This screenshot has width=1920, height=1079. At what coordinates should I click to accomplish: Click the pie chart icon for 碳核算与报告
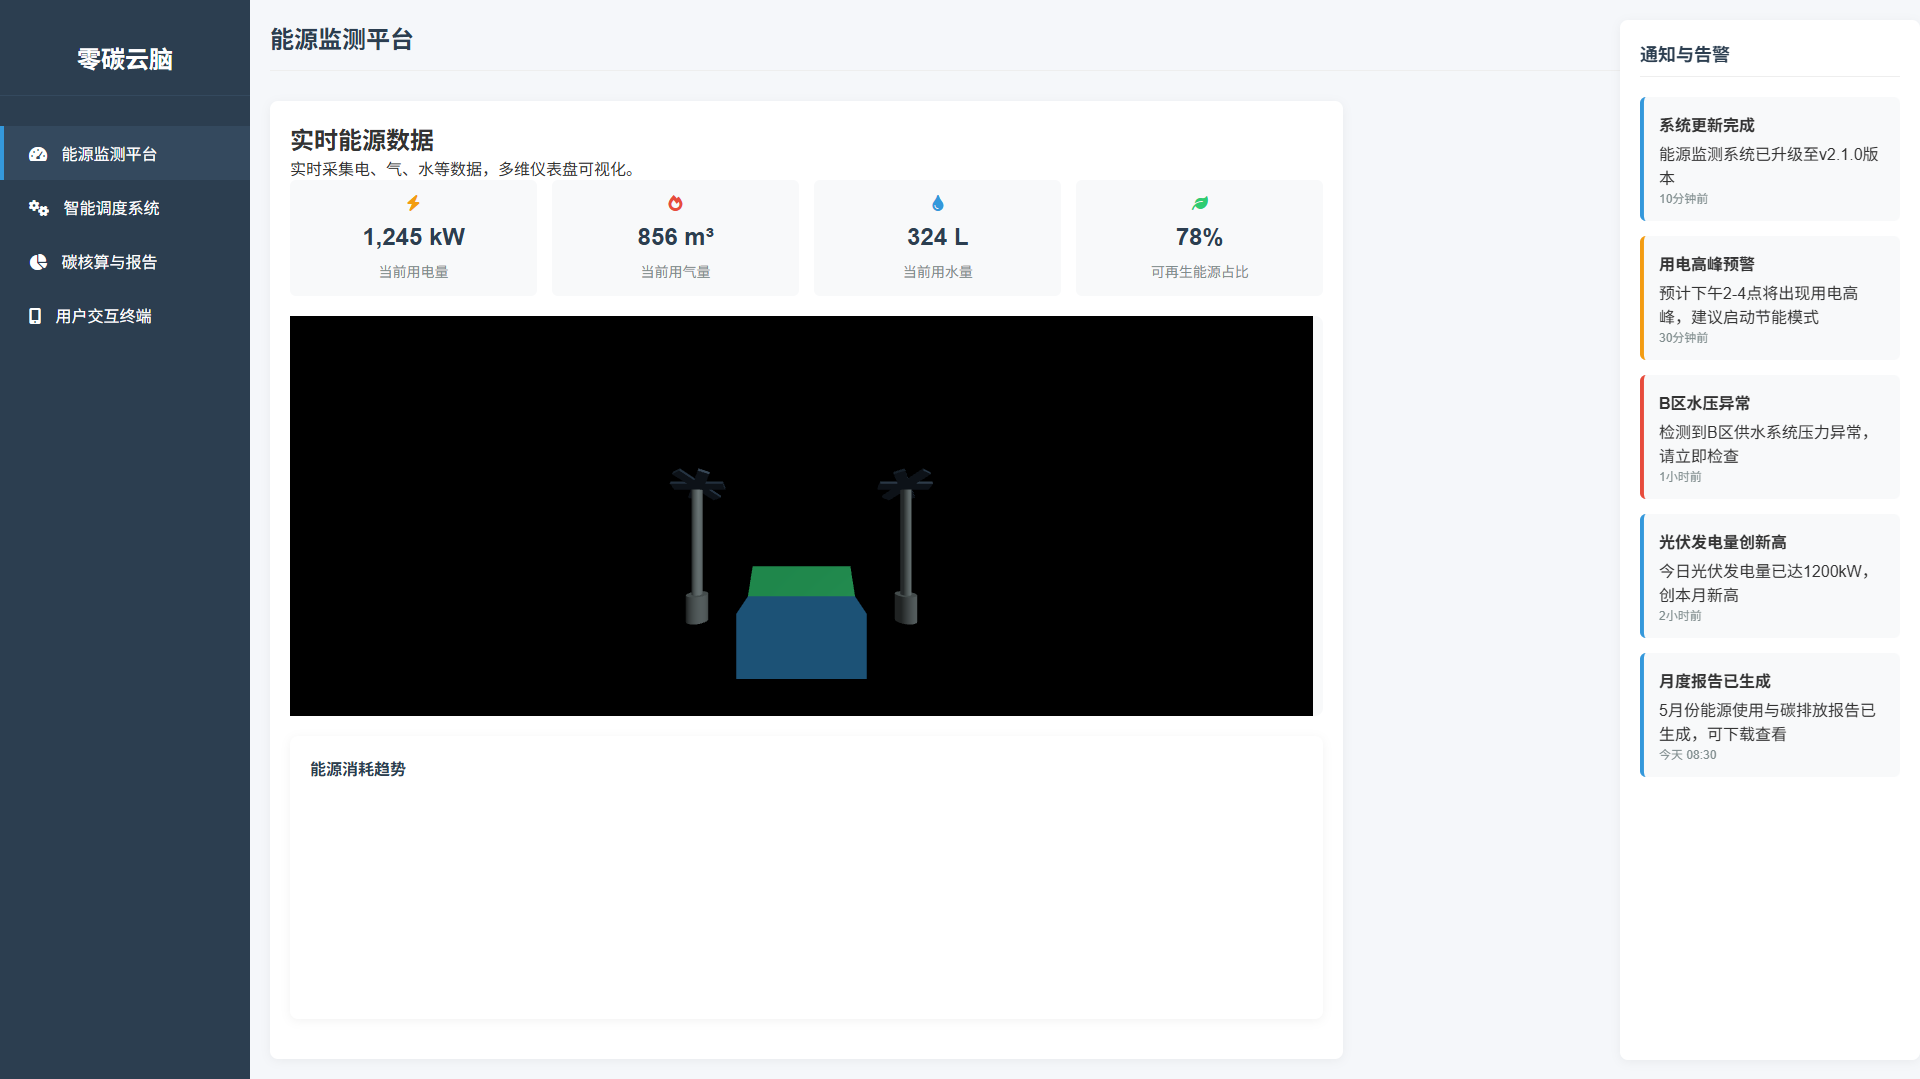tap(38, 262)
